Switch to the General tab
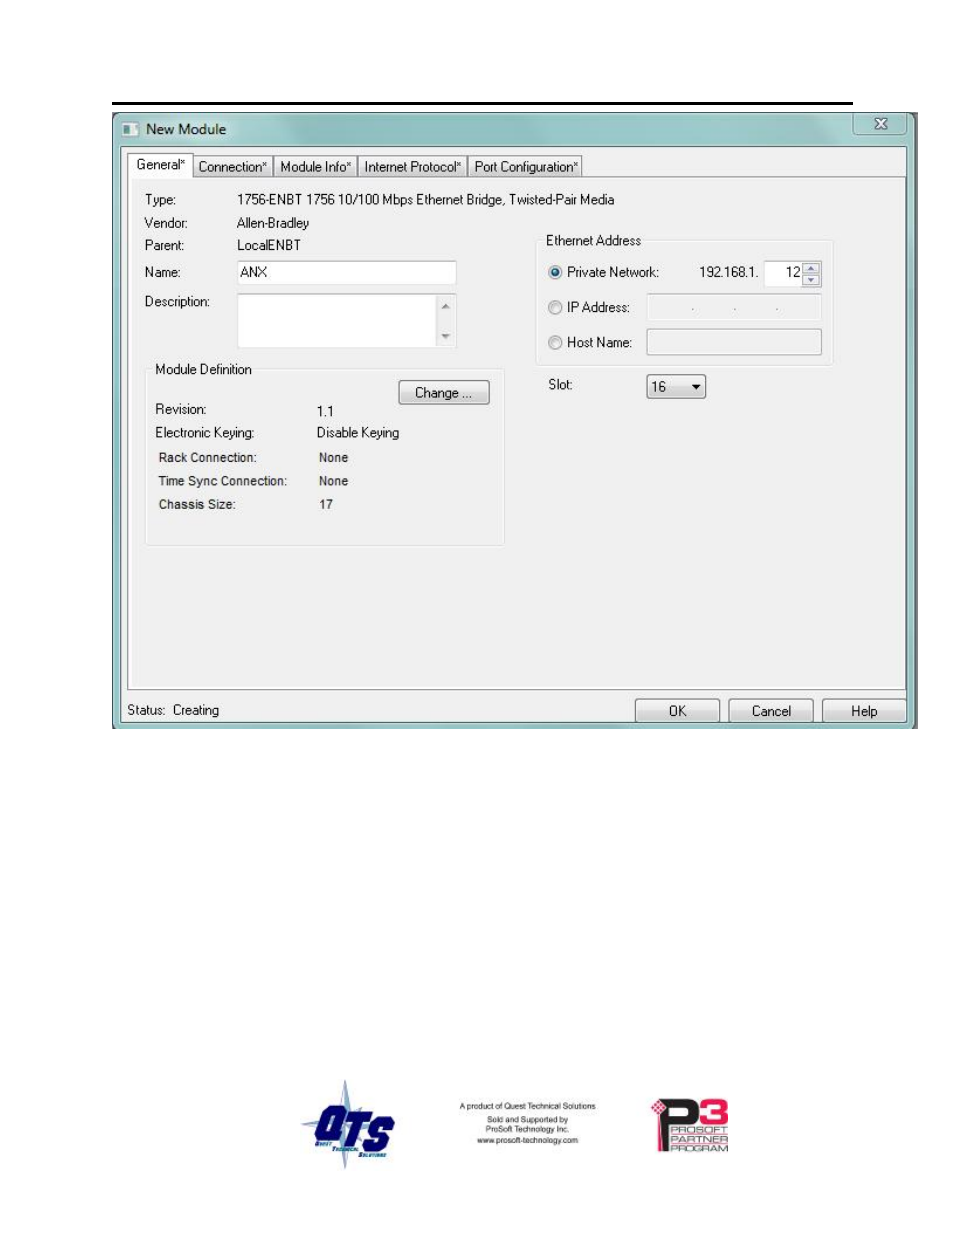The image size is (954, 1235). pyautogui.click(x=160, y=165)
